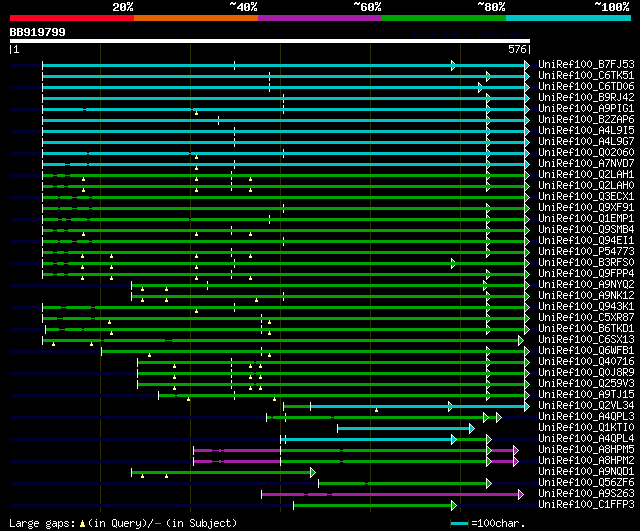Click the UniRef100_A4L9G7 label
The width and height of the screenshot is (640, 531).
coord(586,142)
